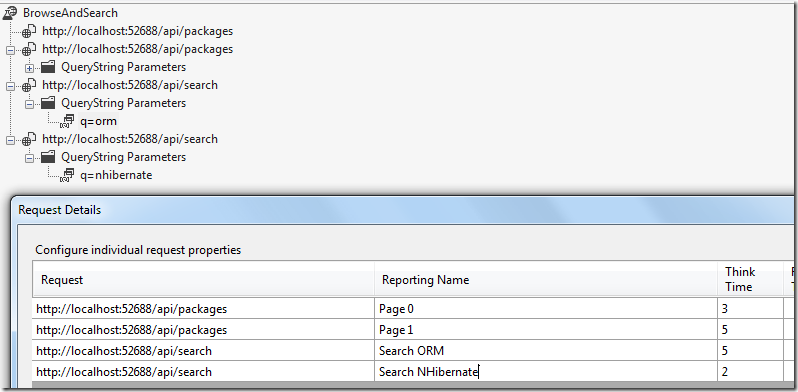
Task: Select the api/packages request label with QueryString Parameters
Action: click(137, 49)
